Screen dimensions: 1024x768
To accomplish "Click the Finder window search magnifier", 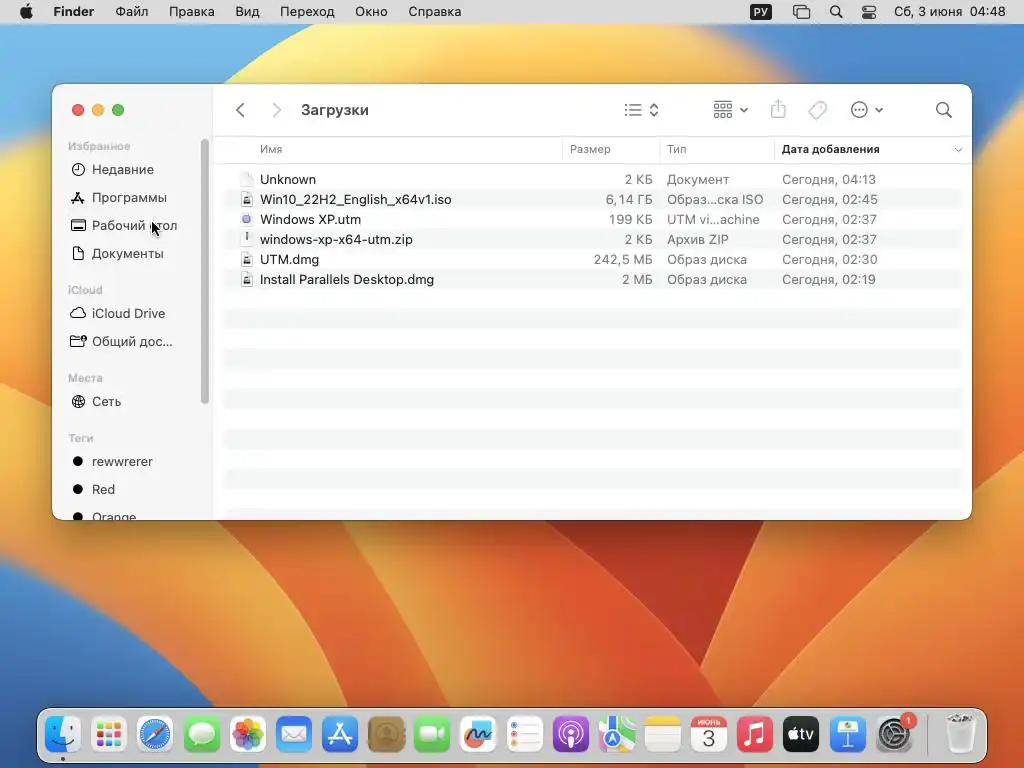I will (x=943, y=110).
